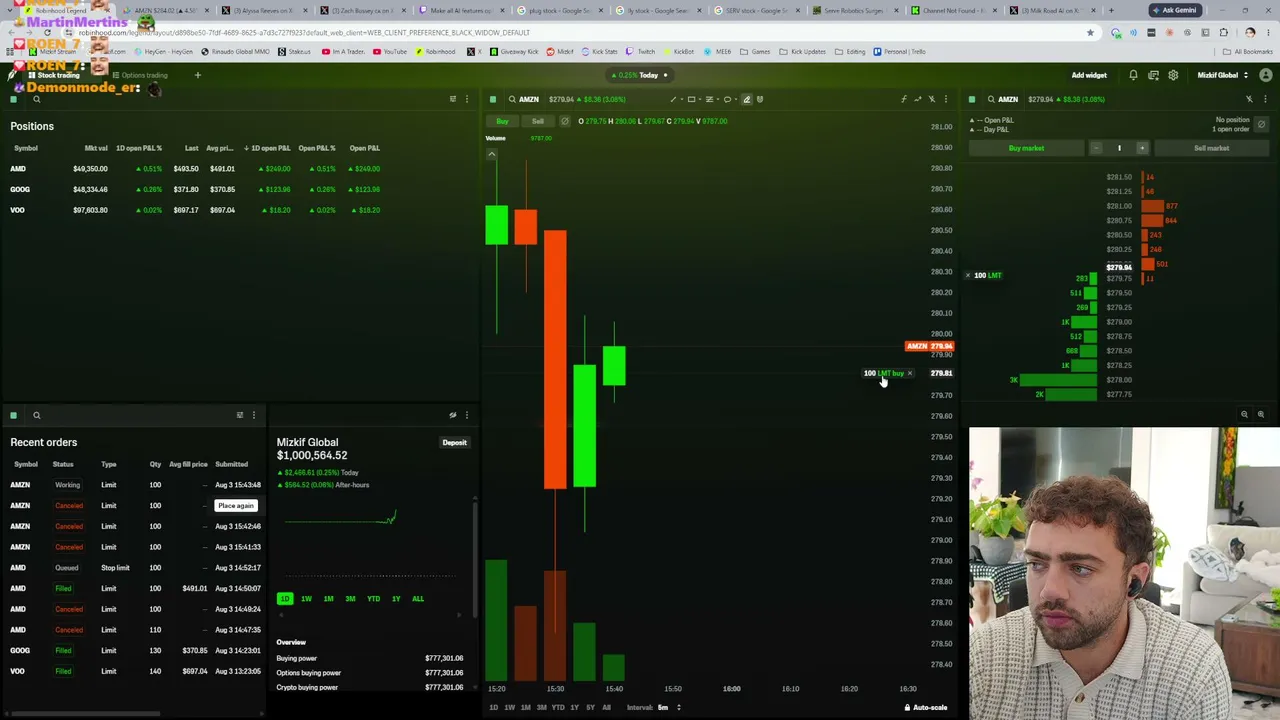The height and width of the screenshot is (720, 1280).
Task: Click the Ask Gemini browser button
Action: point(1175,10)
